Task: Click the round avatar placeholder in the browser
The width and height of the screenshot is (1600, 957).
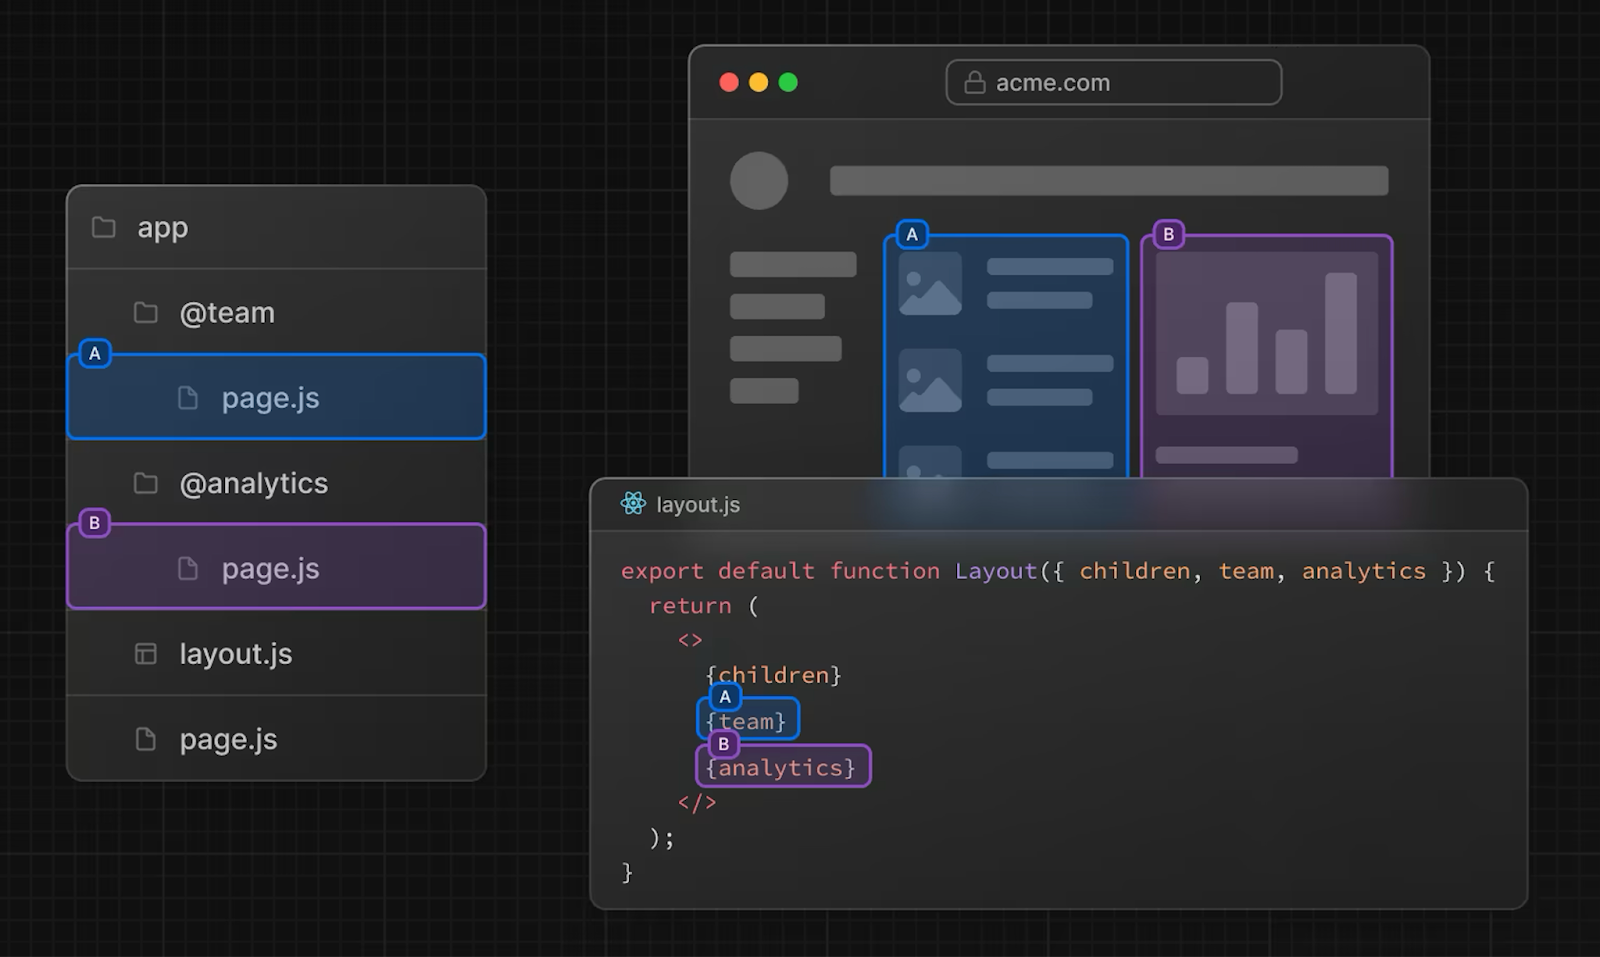Action: (759, 181)
